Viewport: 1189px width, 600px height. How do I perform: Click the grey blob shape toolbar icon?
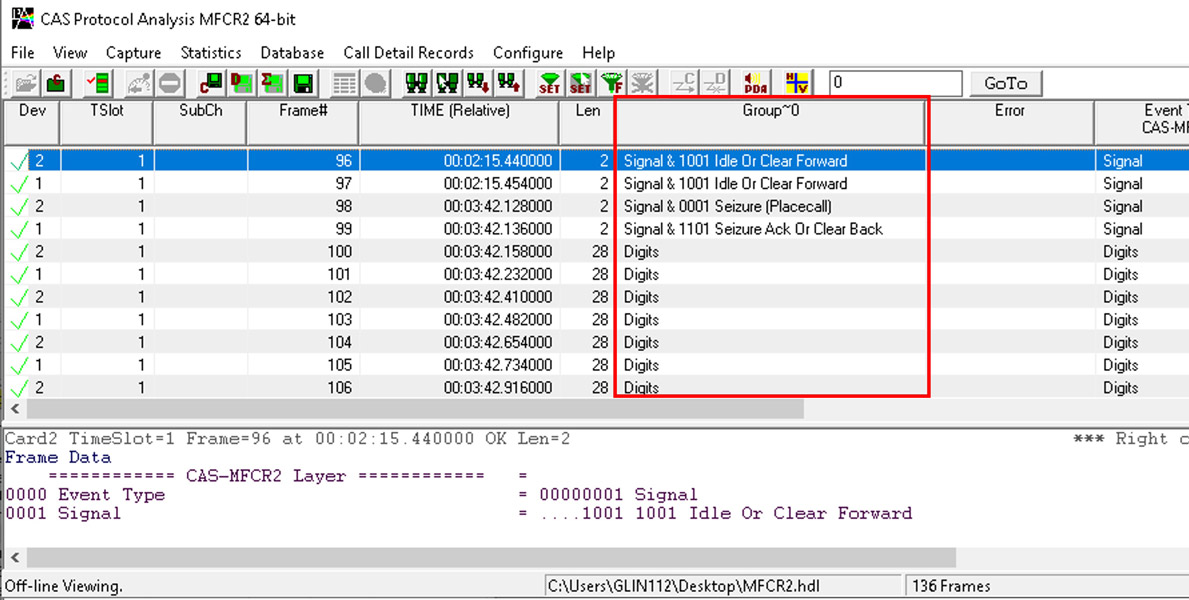[x=375, y=83]
